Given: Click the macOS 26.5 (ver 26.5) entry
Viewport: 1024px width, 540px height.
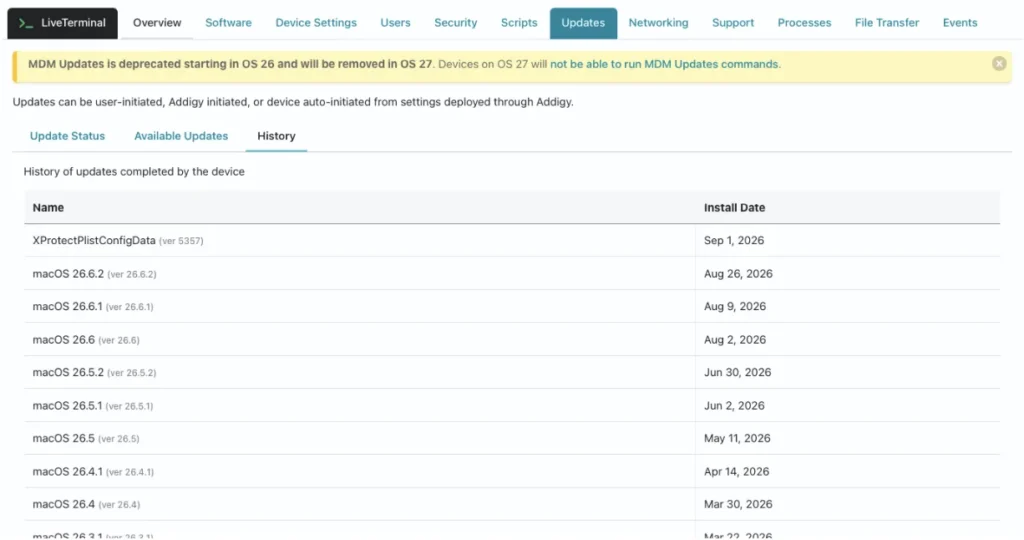Looking at the screenshot, I should point(86,438).
